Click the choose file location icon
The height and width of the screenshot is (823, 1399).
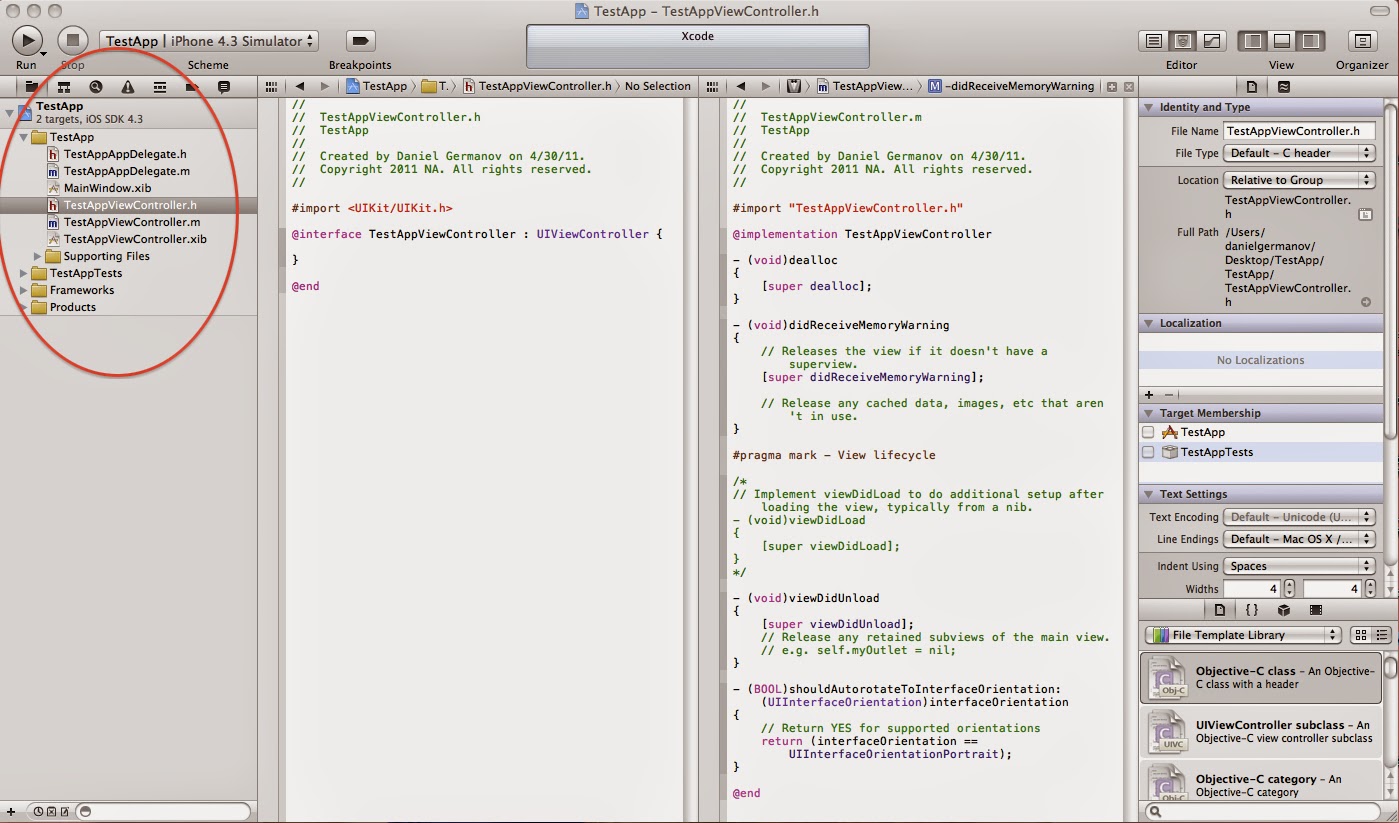[1365, 214]
